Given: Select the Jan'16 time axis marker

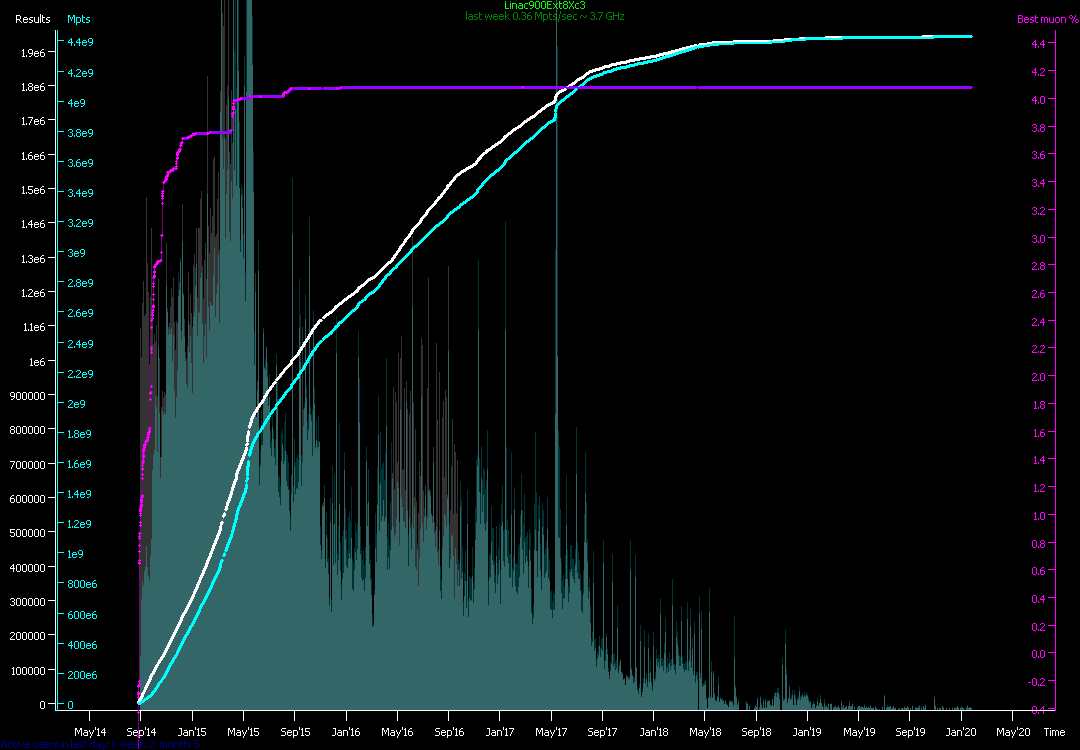Looking at the screenshot, I should coord(346,732).
